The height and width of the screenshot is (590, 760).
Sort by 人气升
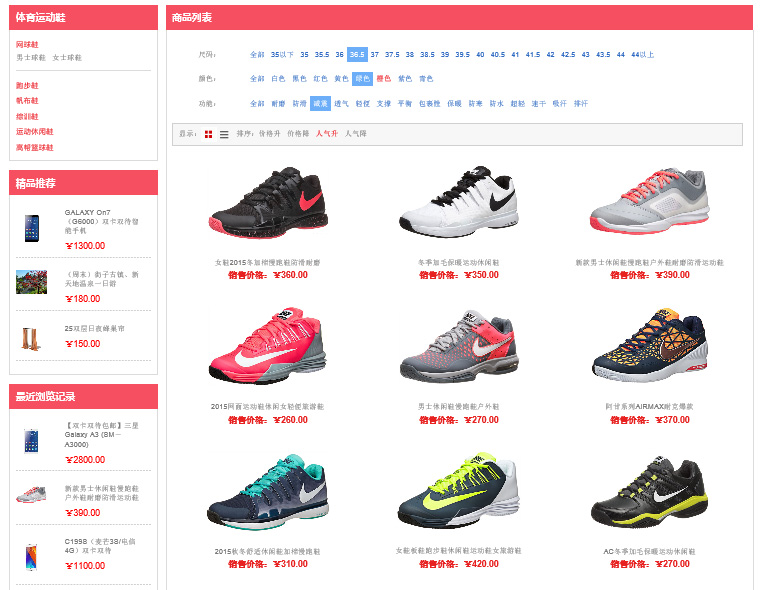point(327,133)
